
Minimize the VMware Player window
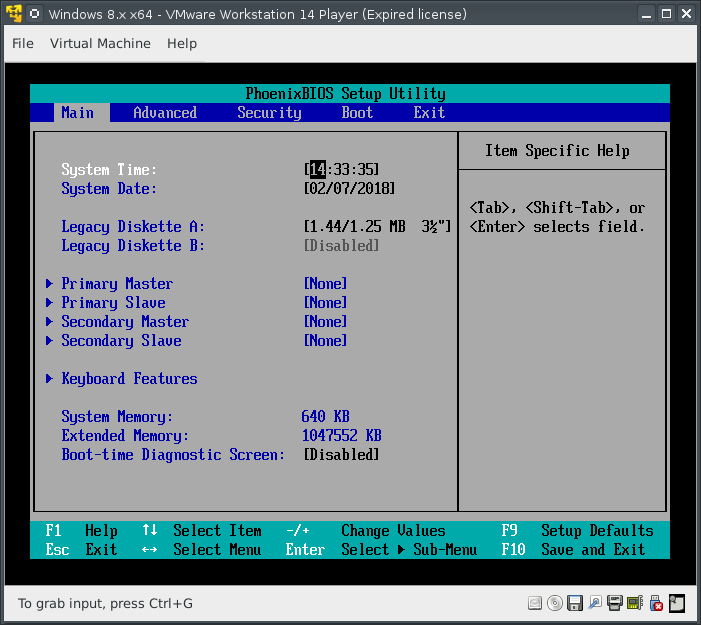pyautogui.click(x=646, y=14)
